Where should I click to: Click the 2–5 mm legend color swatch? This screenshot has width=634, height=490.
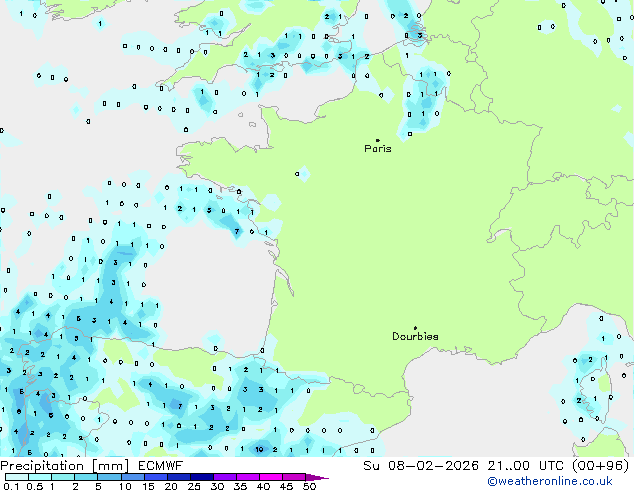[86, 477]
